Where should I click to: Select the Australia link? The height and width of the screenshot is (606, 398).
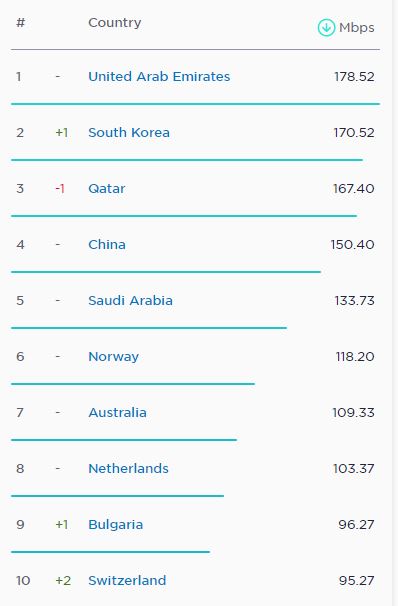(117, 413)
